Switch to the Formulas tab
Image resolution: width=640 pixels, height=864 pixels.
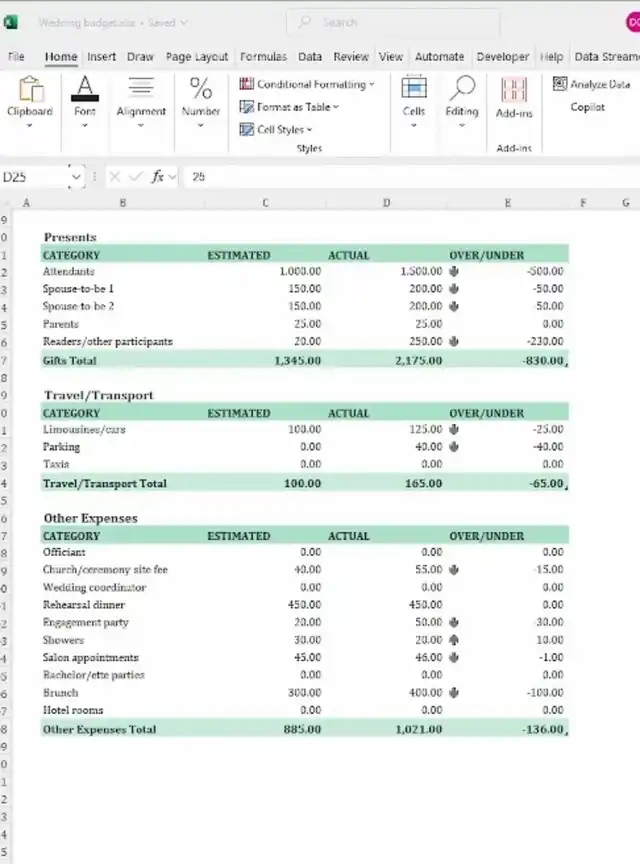(263, 57)
